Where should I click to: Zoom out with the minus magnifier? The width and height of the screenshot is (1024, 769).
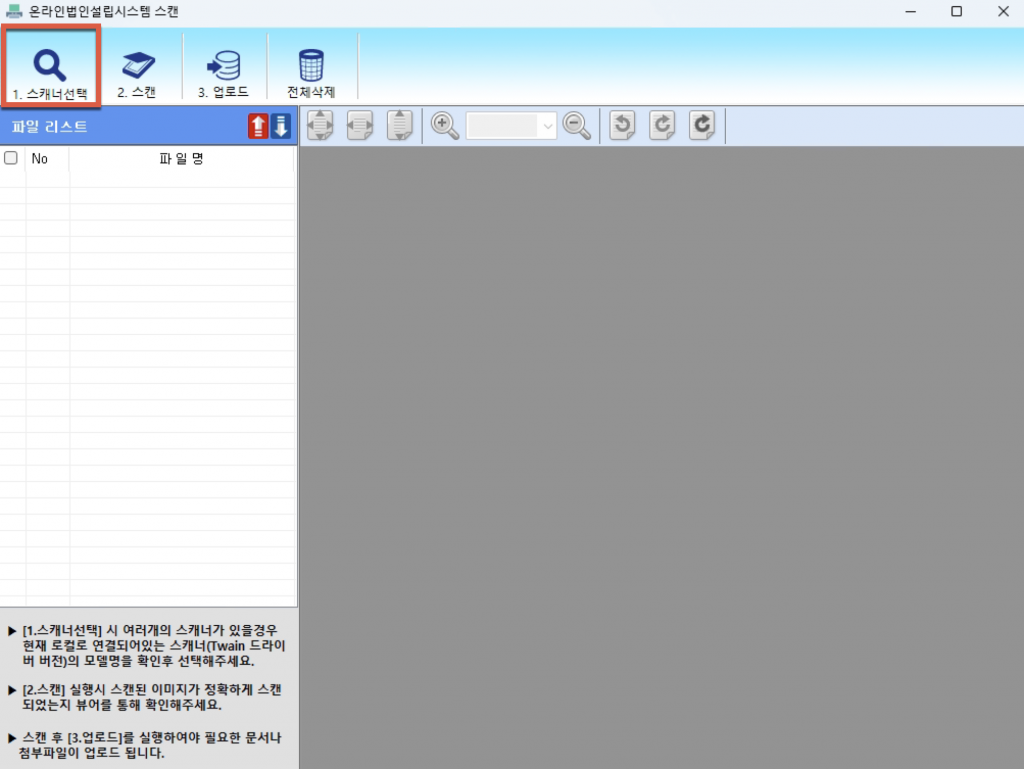pyautogui.click(x=577, y=125)
